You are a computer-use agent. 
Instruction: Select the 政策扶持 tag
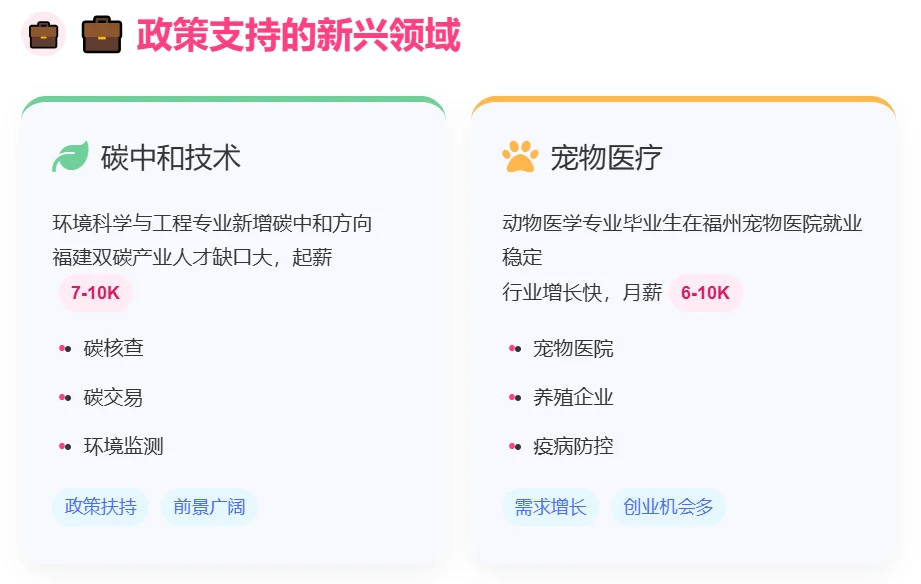click(100, 506)
